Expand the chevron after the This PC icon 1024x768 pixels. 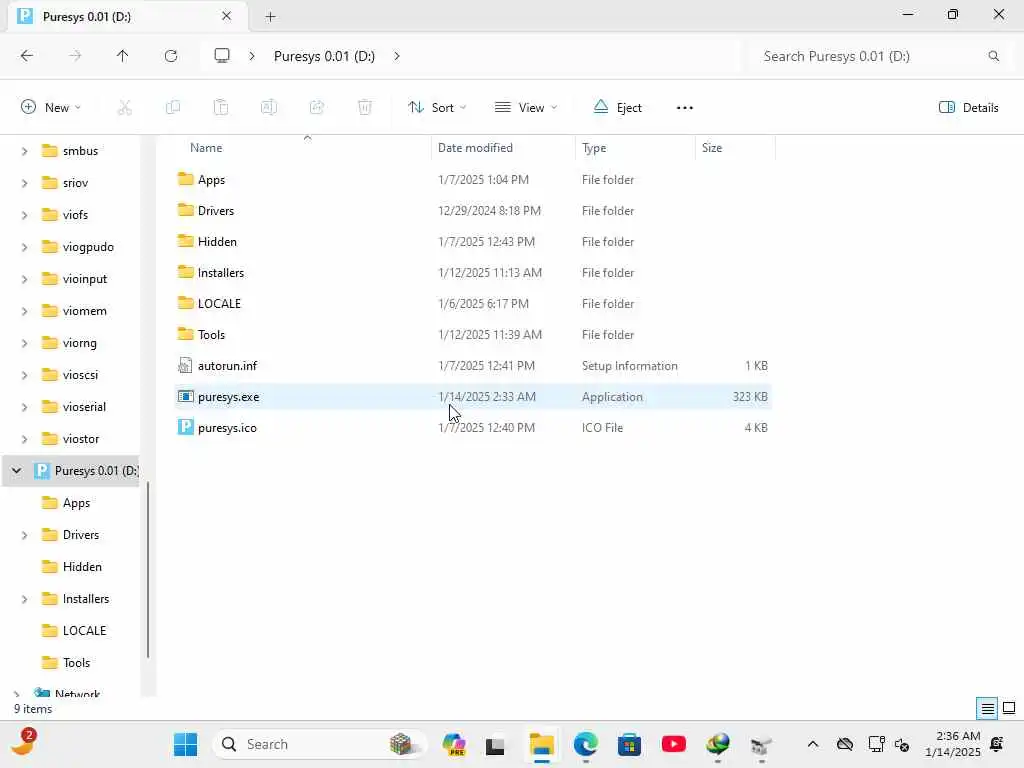click(251, 56)
